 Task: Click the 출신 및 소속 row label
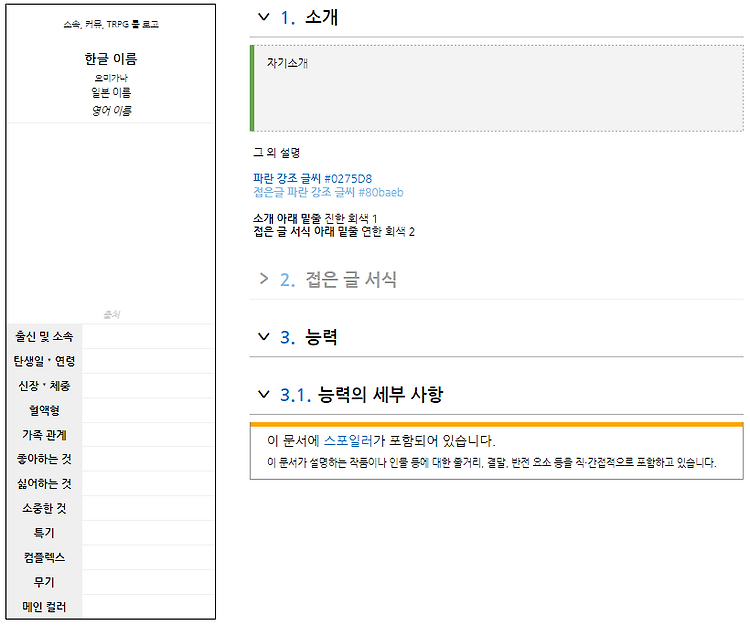pos(44,337)
